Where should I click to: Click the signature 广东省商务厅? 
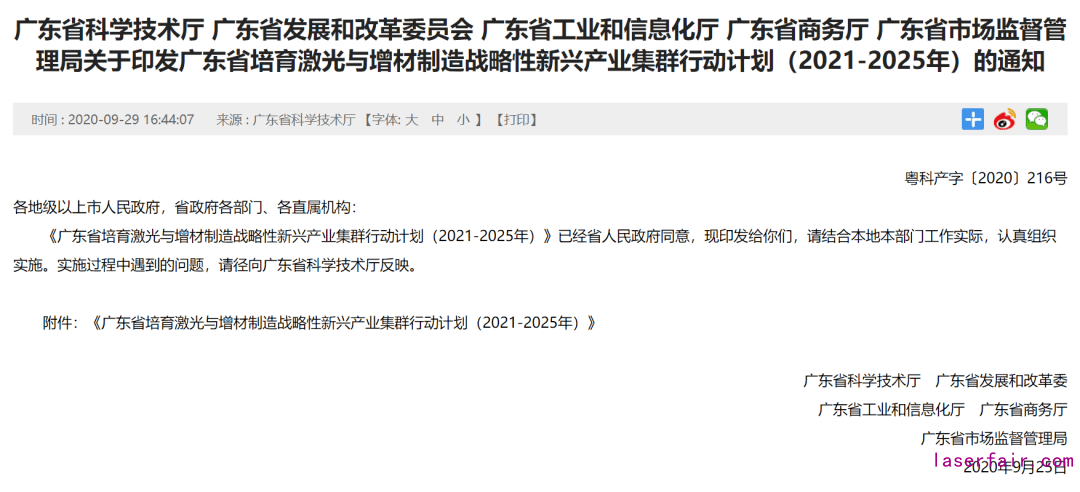point(1024,409)
